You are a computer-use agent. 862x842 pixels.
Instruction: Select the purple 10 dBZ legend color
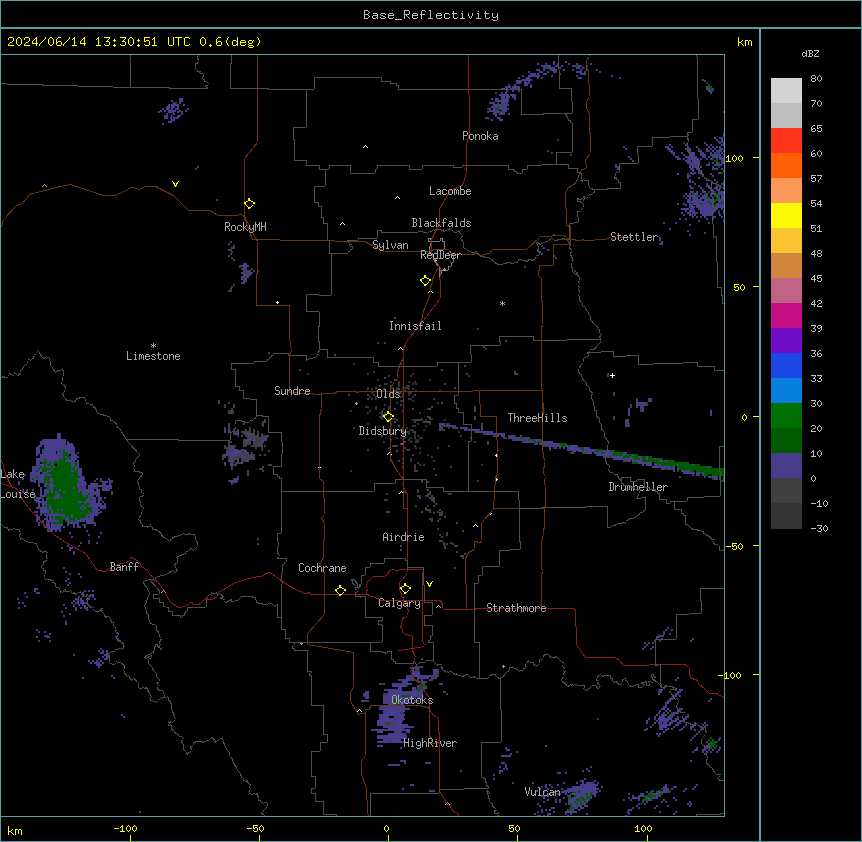786,466
